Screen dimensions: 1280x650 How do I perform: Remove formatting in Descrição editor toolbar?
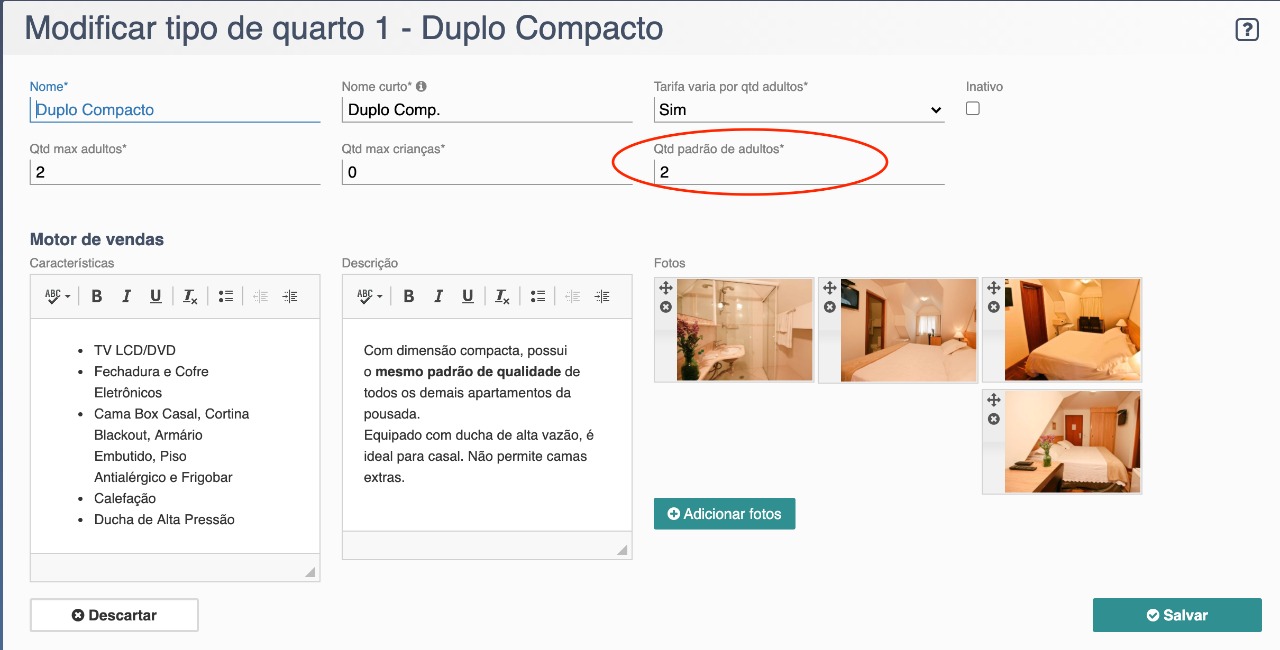point(502,296)
